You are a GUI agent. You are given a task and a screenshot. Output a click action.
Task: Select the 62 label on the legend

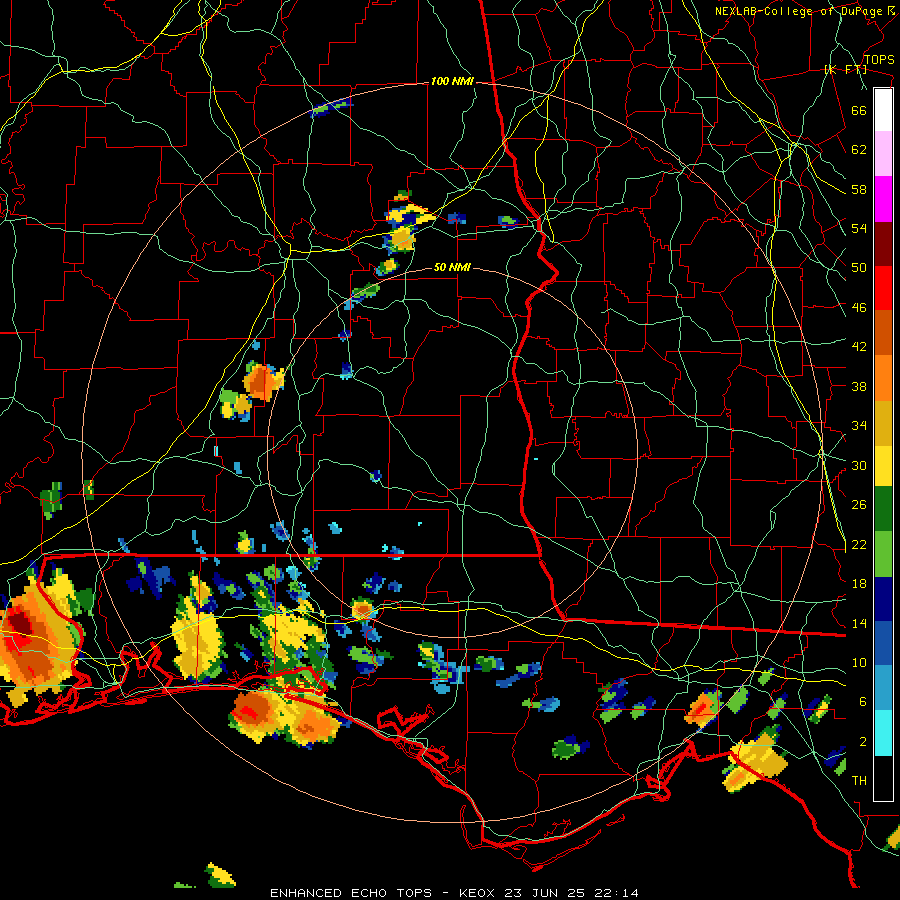point(859,150)
